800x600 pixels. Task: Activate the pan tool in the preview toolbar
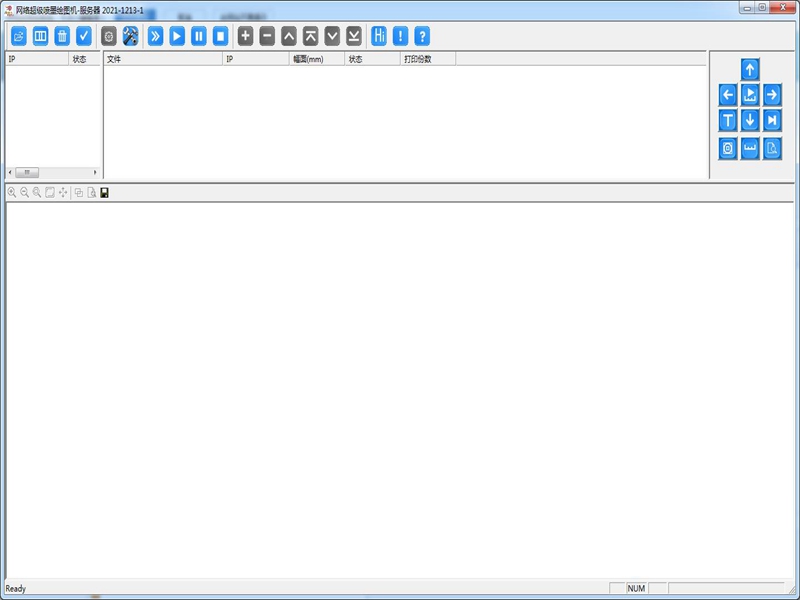click(62, 193)
